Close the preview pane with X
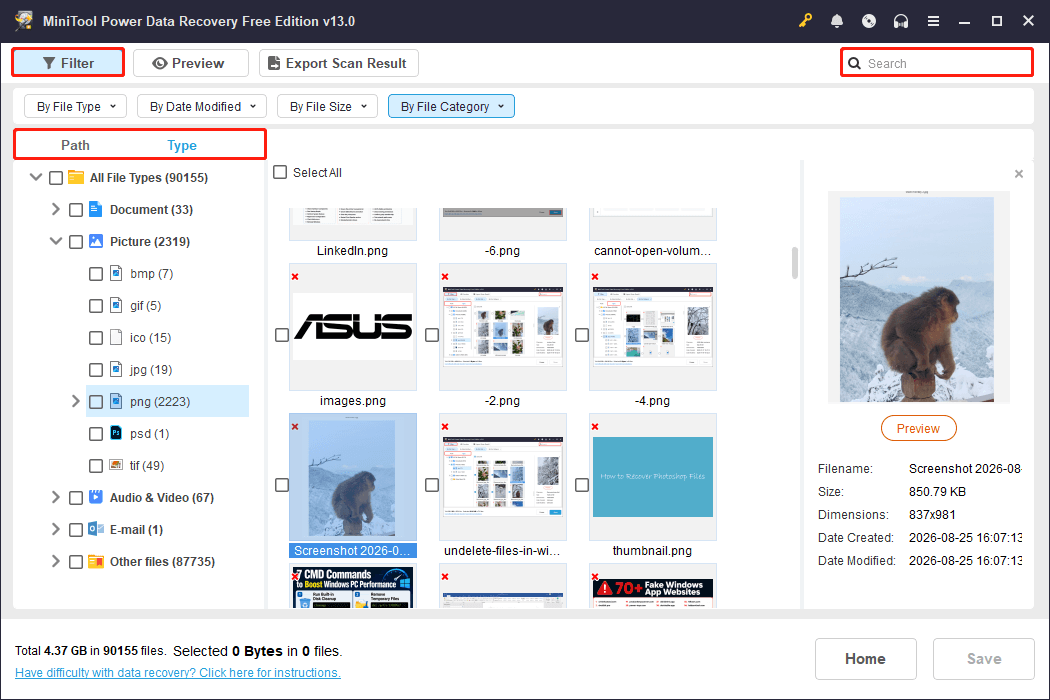The image size is (1050, 700). 1019,174
